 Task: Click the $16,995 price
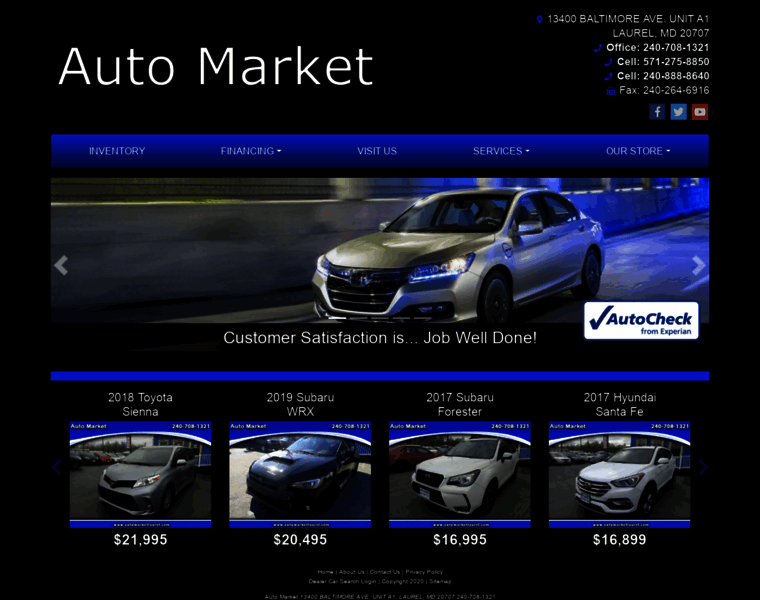point(459,540)
